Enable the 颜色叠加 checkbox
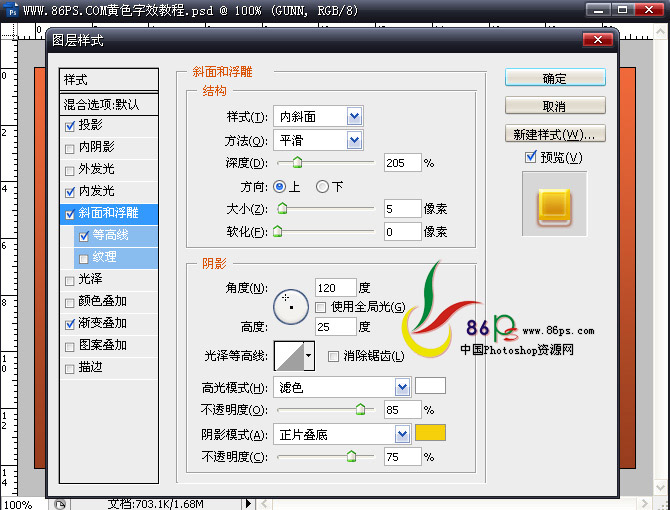This screenshot has width=670, height=510. pyautogui.click(x=70, y=303)
